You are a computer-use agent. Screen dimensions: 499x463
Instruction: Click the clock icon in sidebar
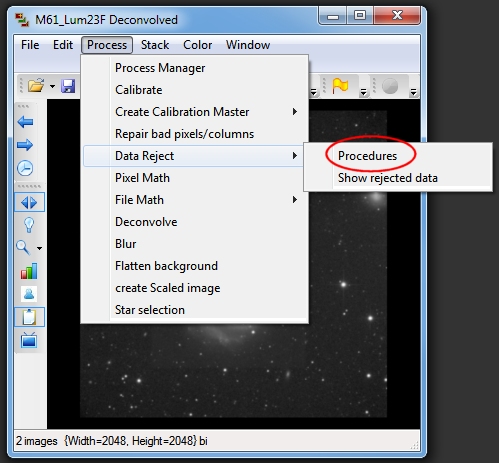tap(25, 168)
